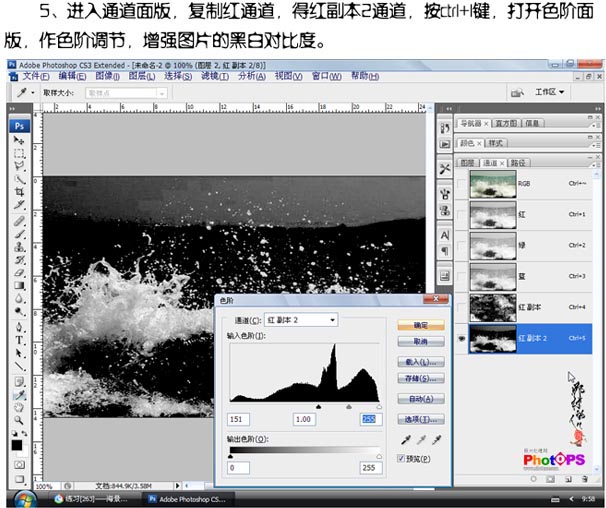Open the 工作区 workspace dropdown
The height and width of the screenshot is (508, 606).
point(550,91)
